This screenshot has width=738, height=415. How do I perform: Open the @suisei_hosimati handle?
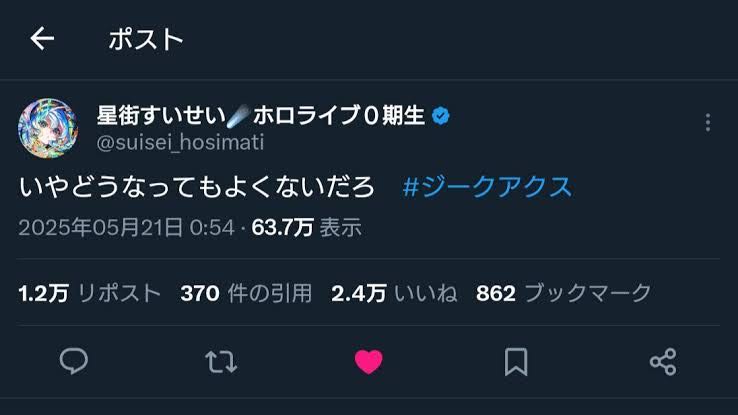(x=180, y=142)
